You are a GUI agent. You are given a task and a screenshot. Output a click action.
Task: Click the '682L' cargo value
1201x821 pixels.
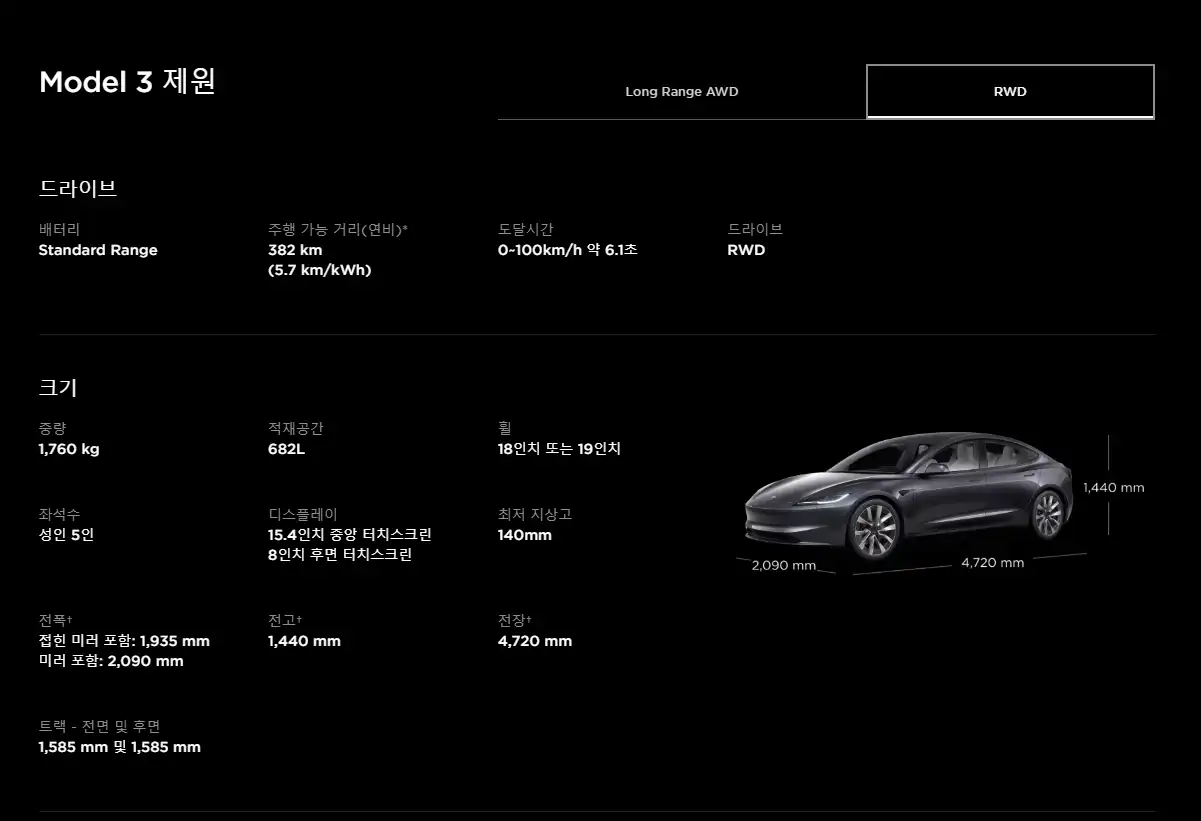tap(286, 449)
